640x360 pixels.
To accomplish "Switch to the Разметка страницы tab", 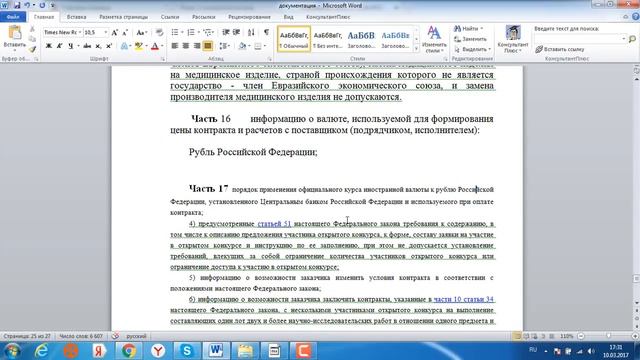I will tap(124, 17).
